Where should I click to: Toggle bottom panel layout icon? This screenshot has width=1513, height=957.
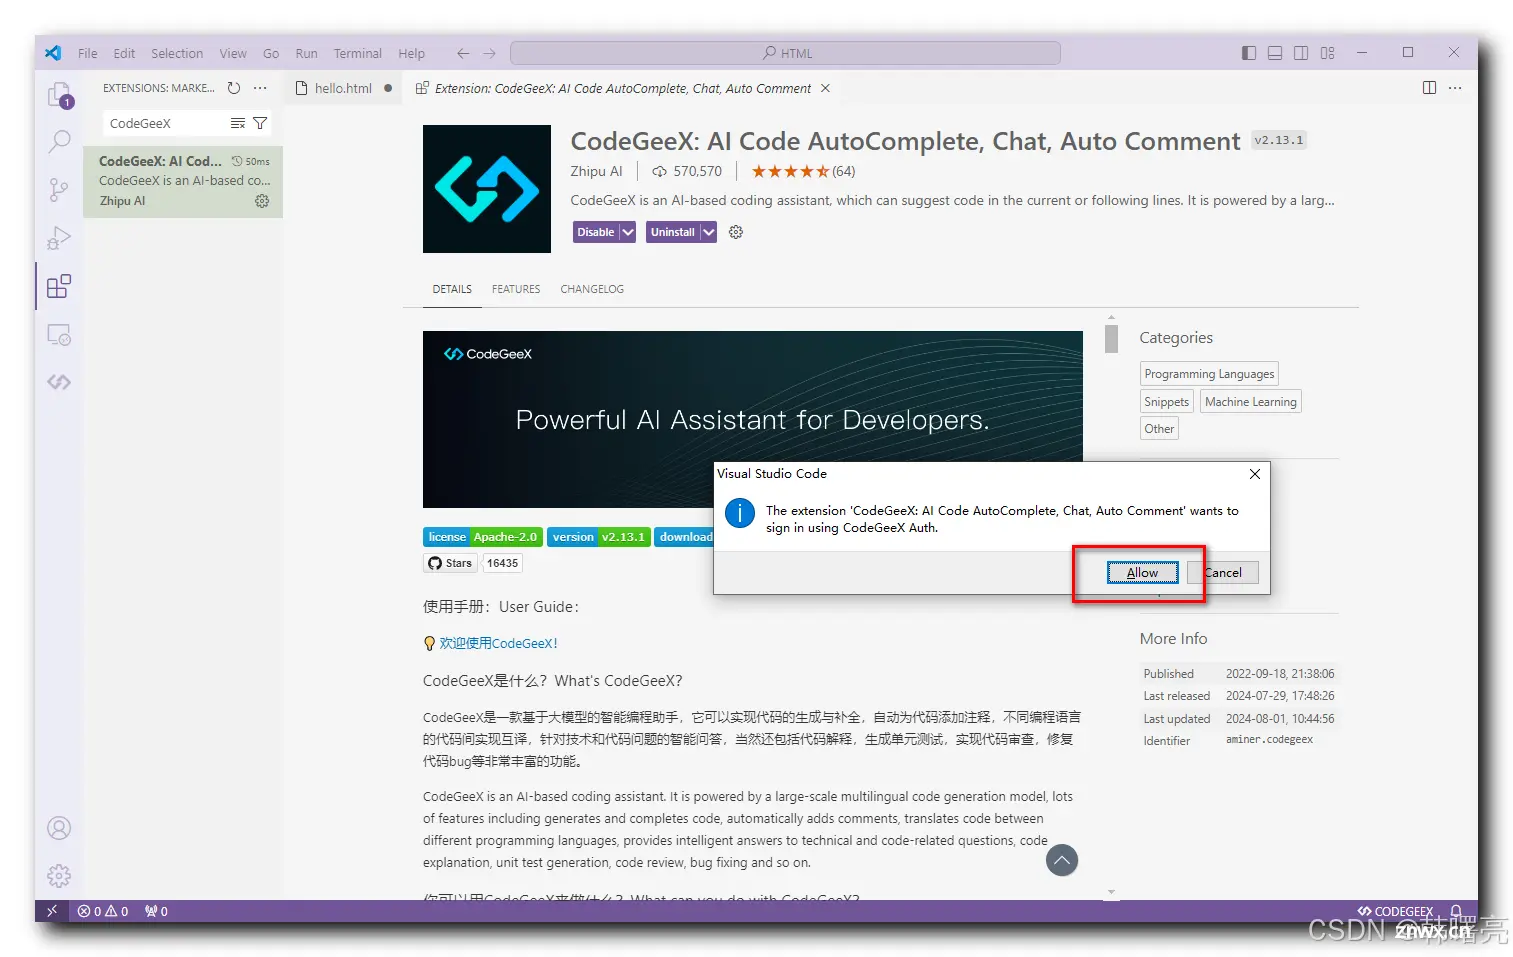(1275, 53)
